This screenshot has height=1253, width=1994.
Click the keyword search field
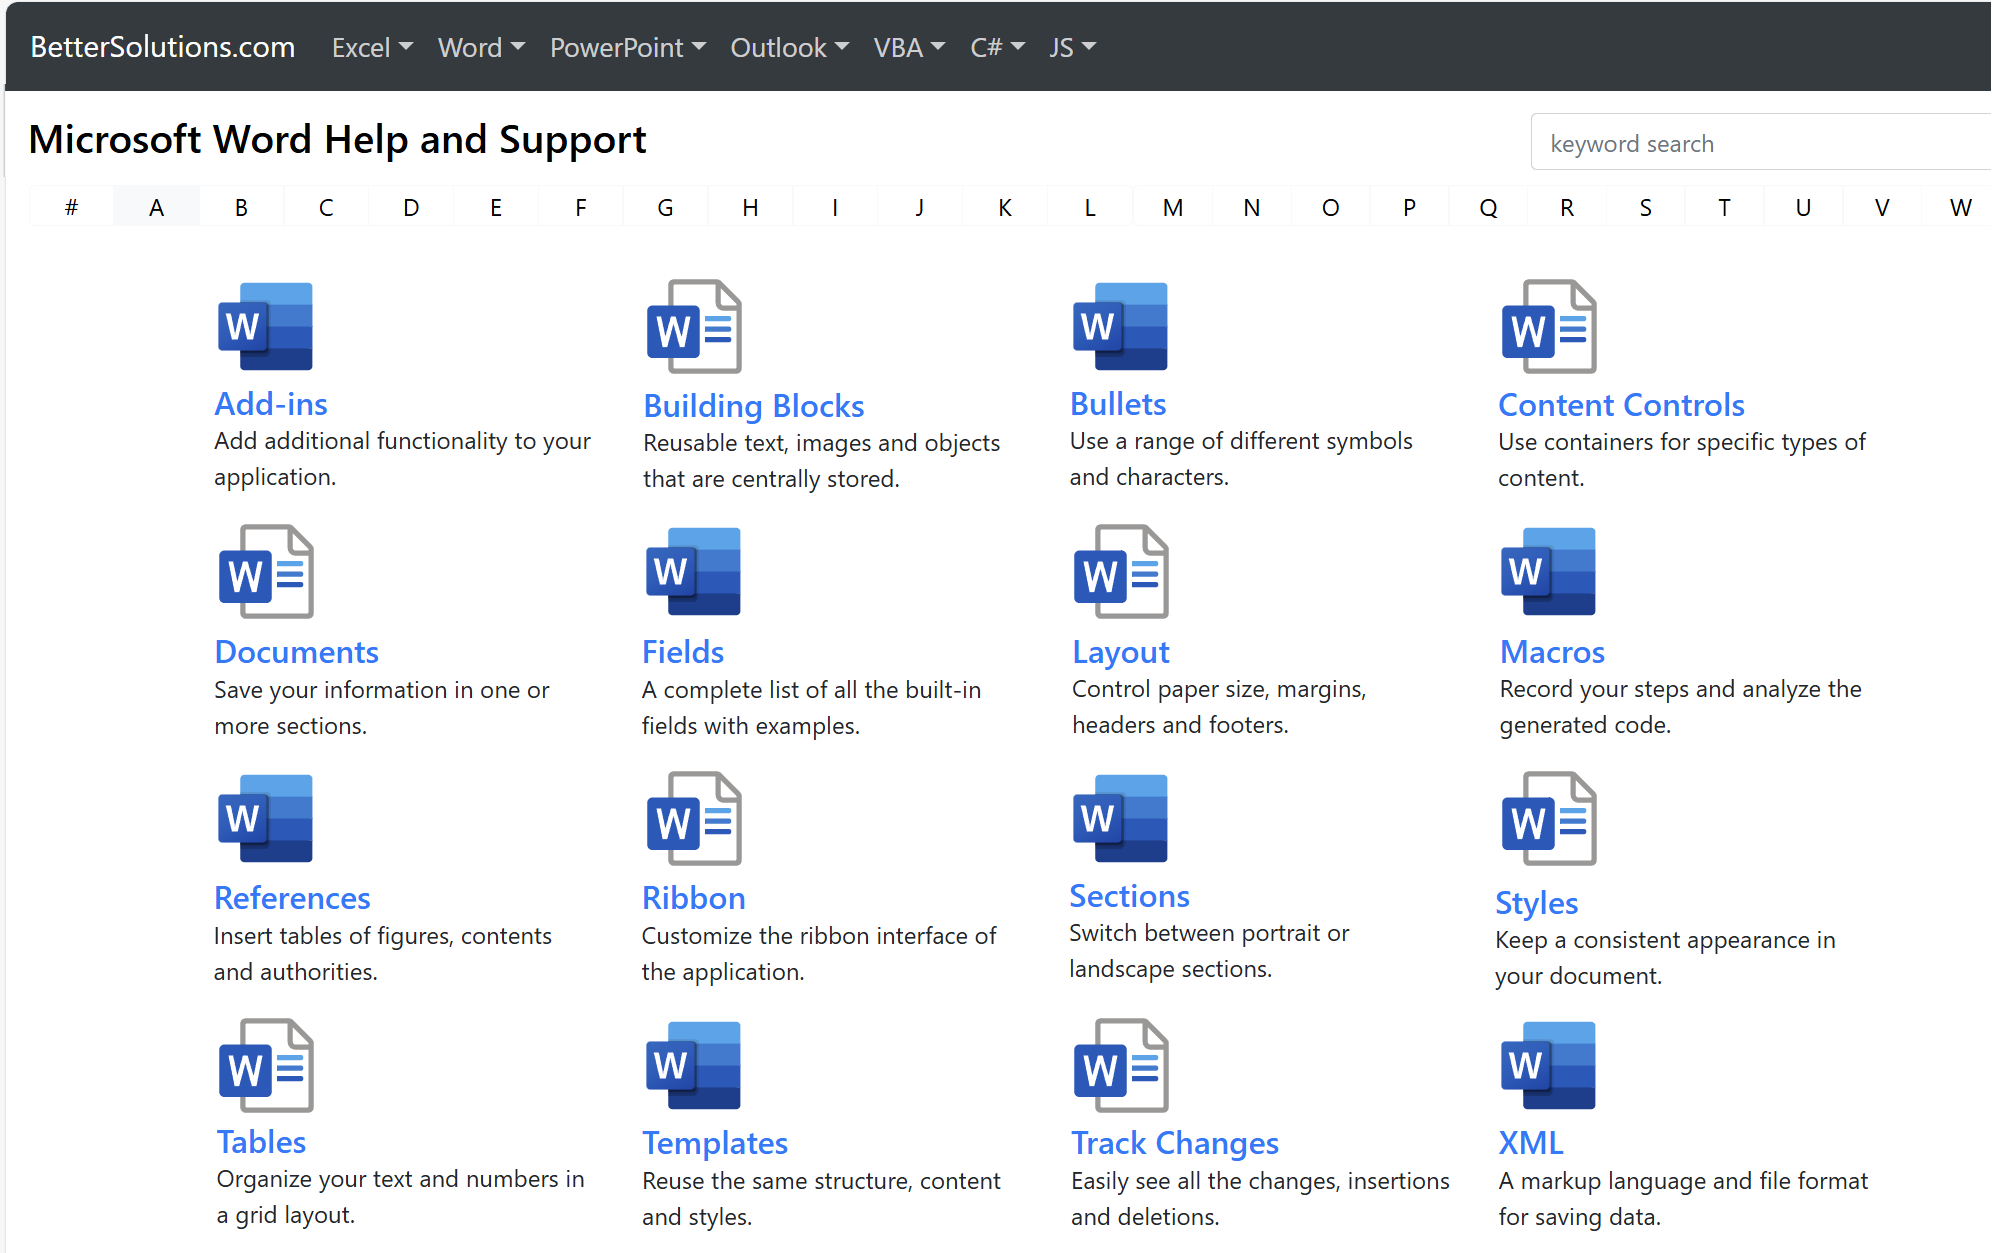point(1760,143)
